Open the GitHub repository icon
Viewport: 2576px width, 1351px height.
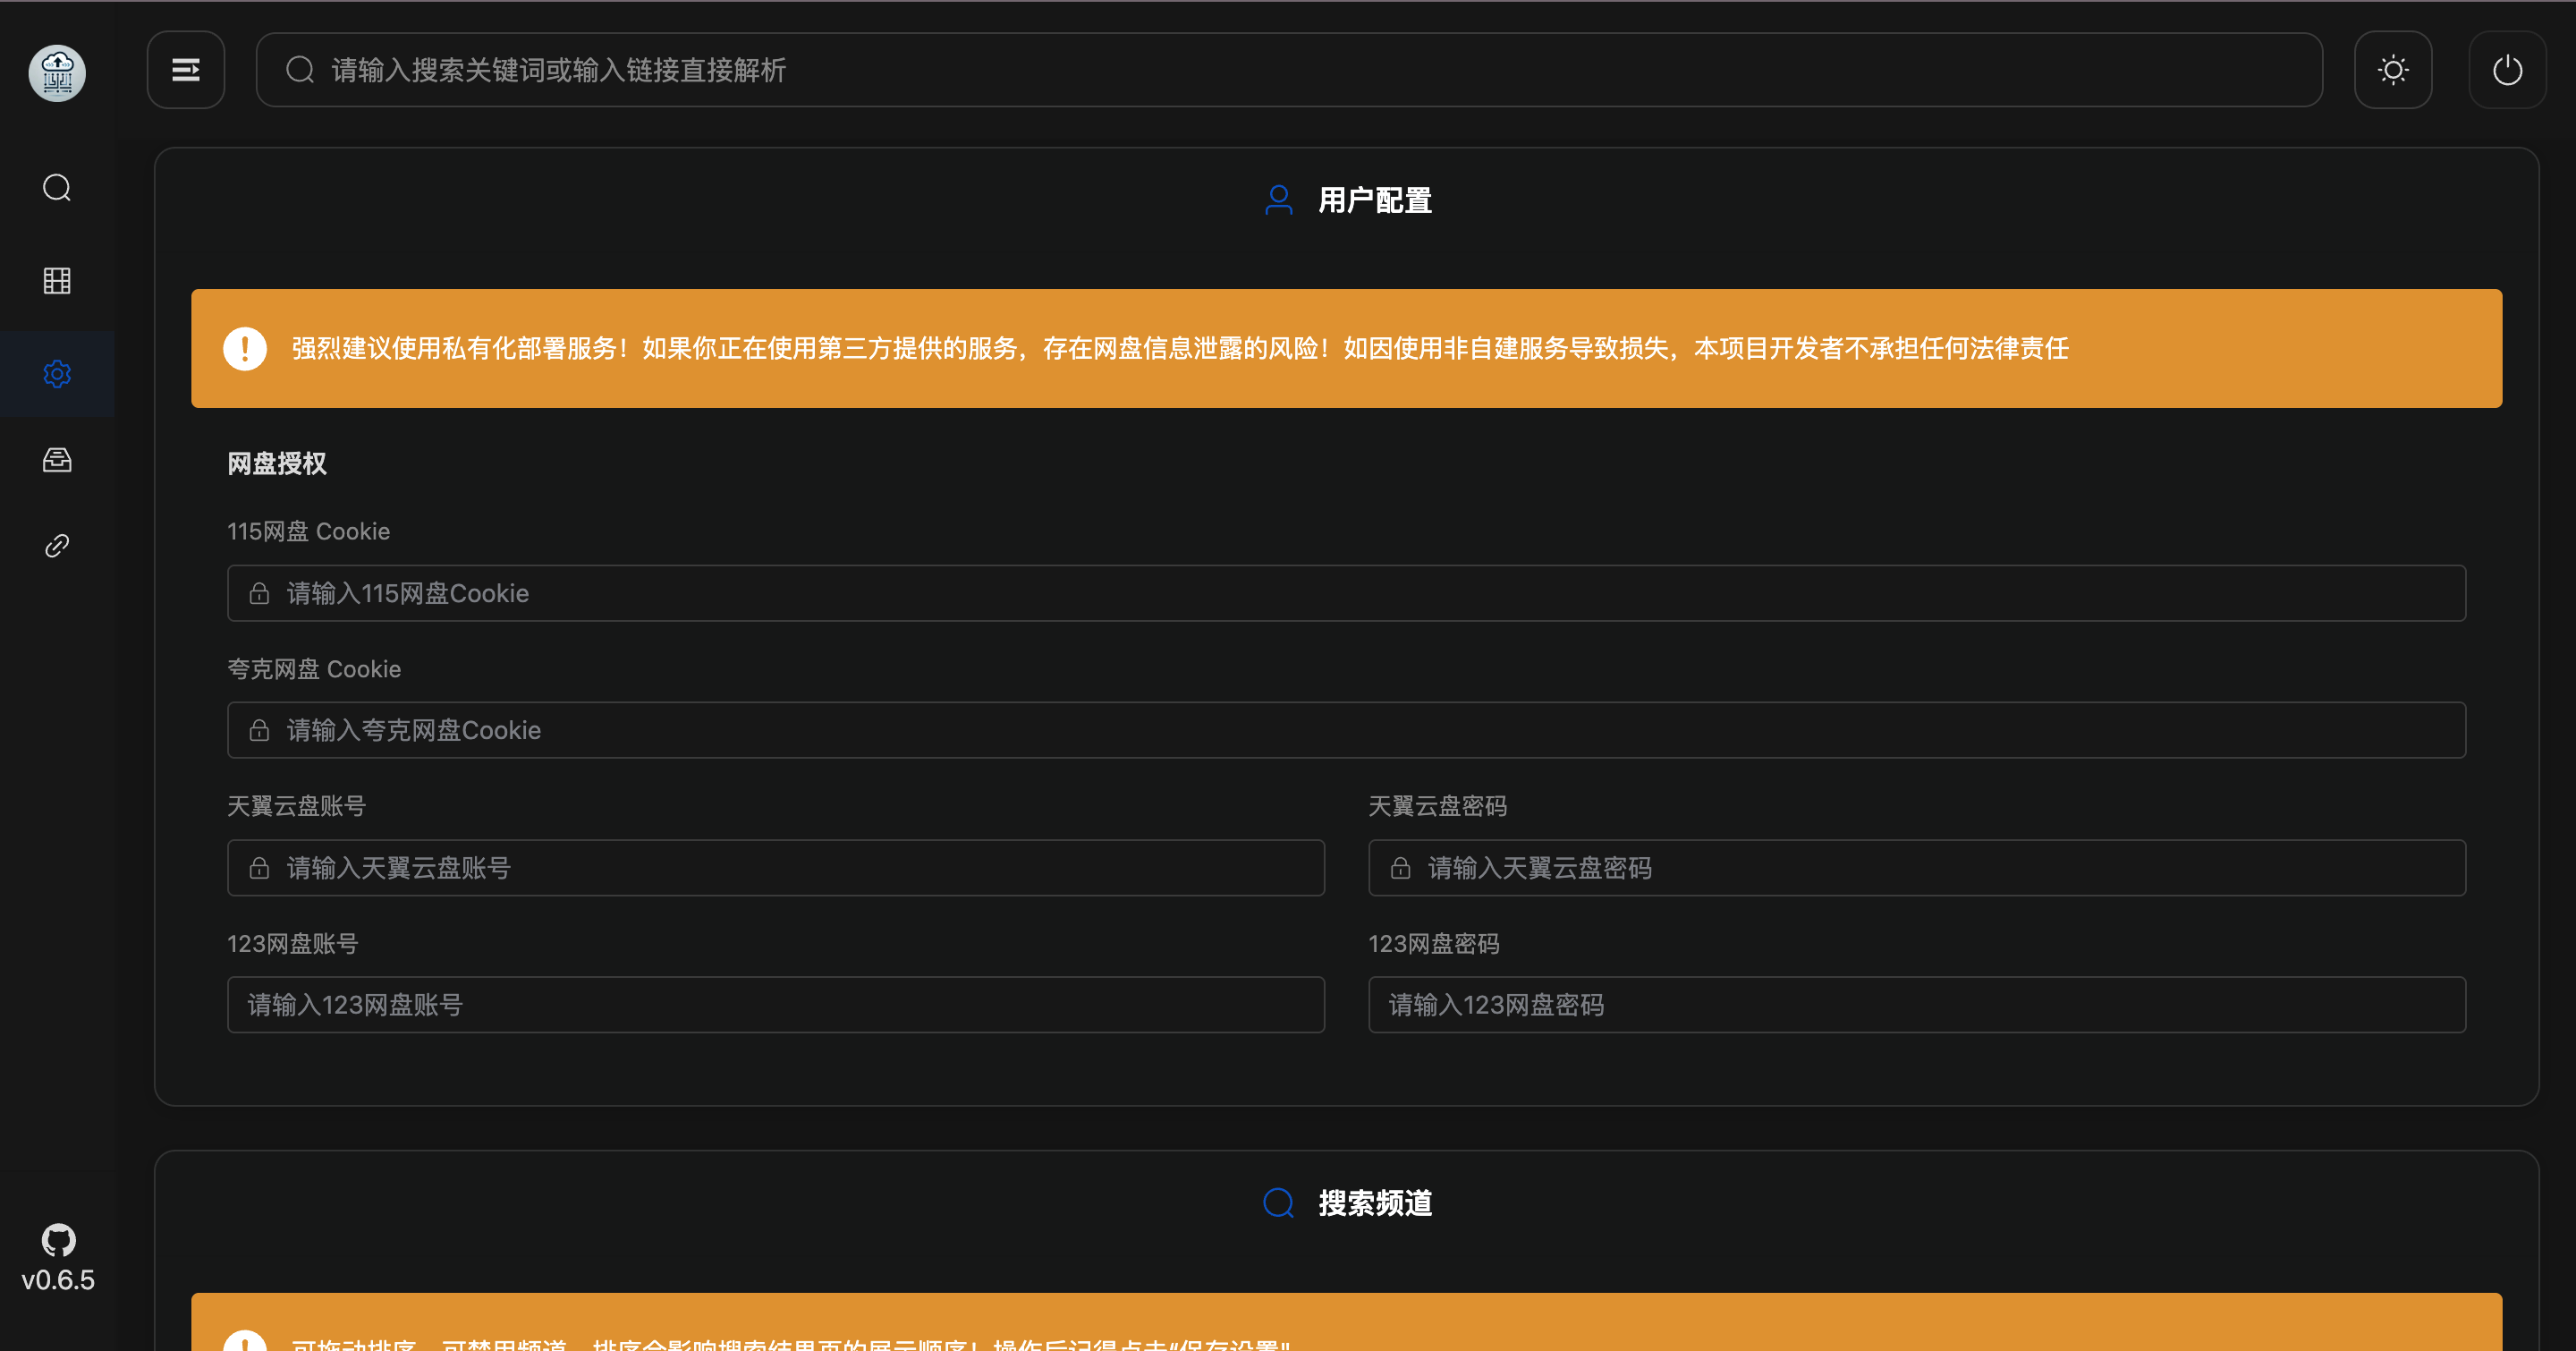(x=58, y=1240)
